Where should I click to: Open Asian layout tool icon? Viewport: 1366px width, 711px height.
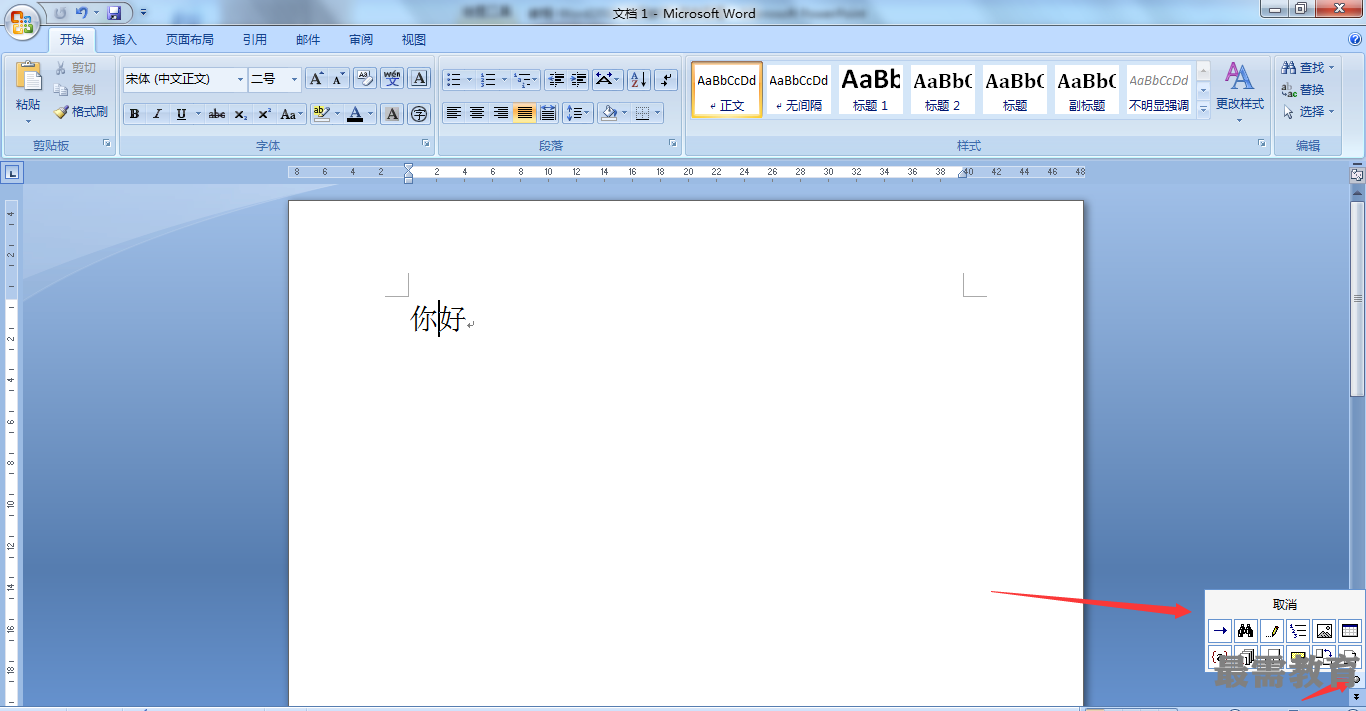[607, 79]
